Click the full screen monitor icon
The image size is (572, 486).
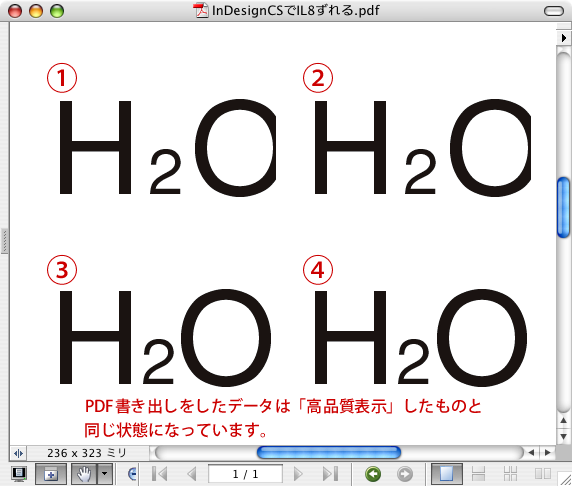[x=19, y=474]
